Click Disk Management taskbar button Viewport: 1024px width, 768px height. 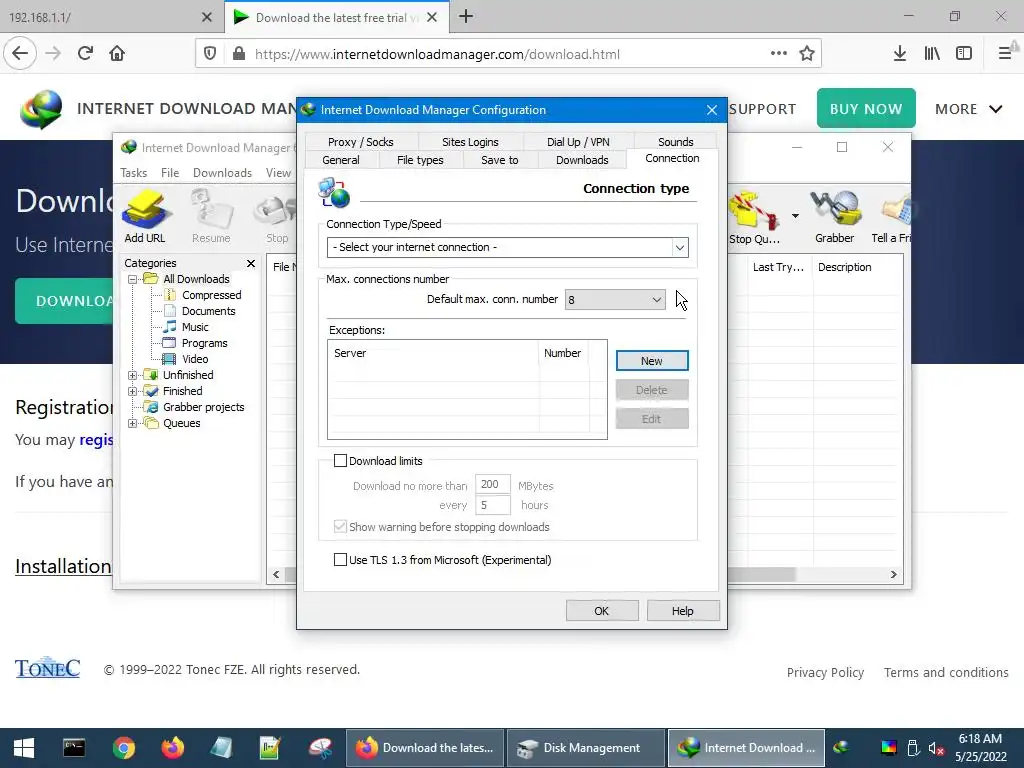click(x=585, y=748)
